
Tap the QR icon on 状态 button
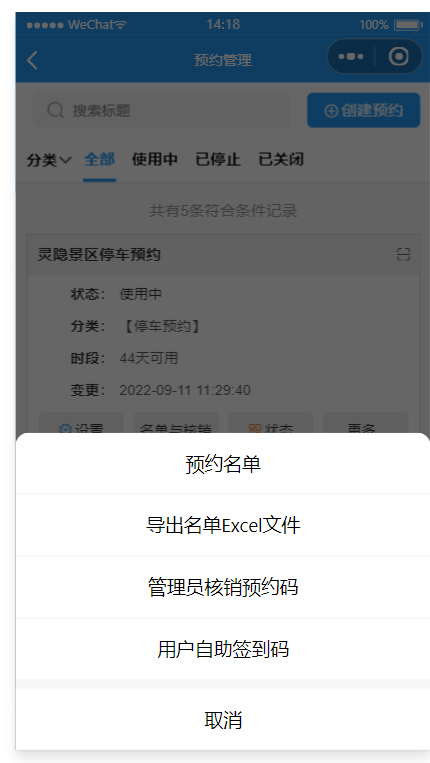click(255, 429)
